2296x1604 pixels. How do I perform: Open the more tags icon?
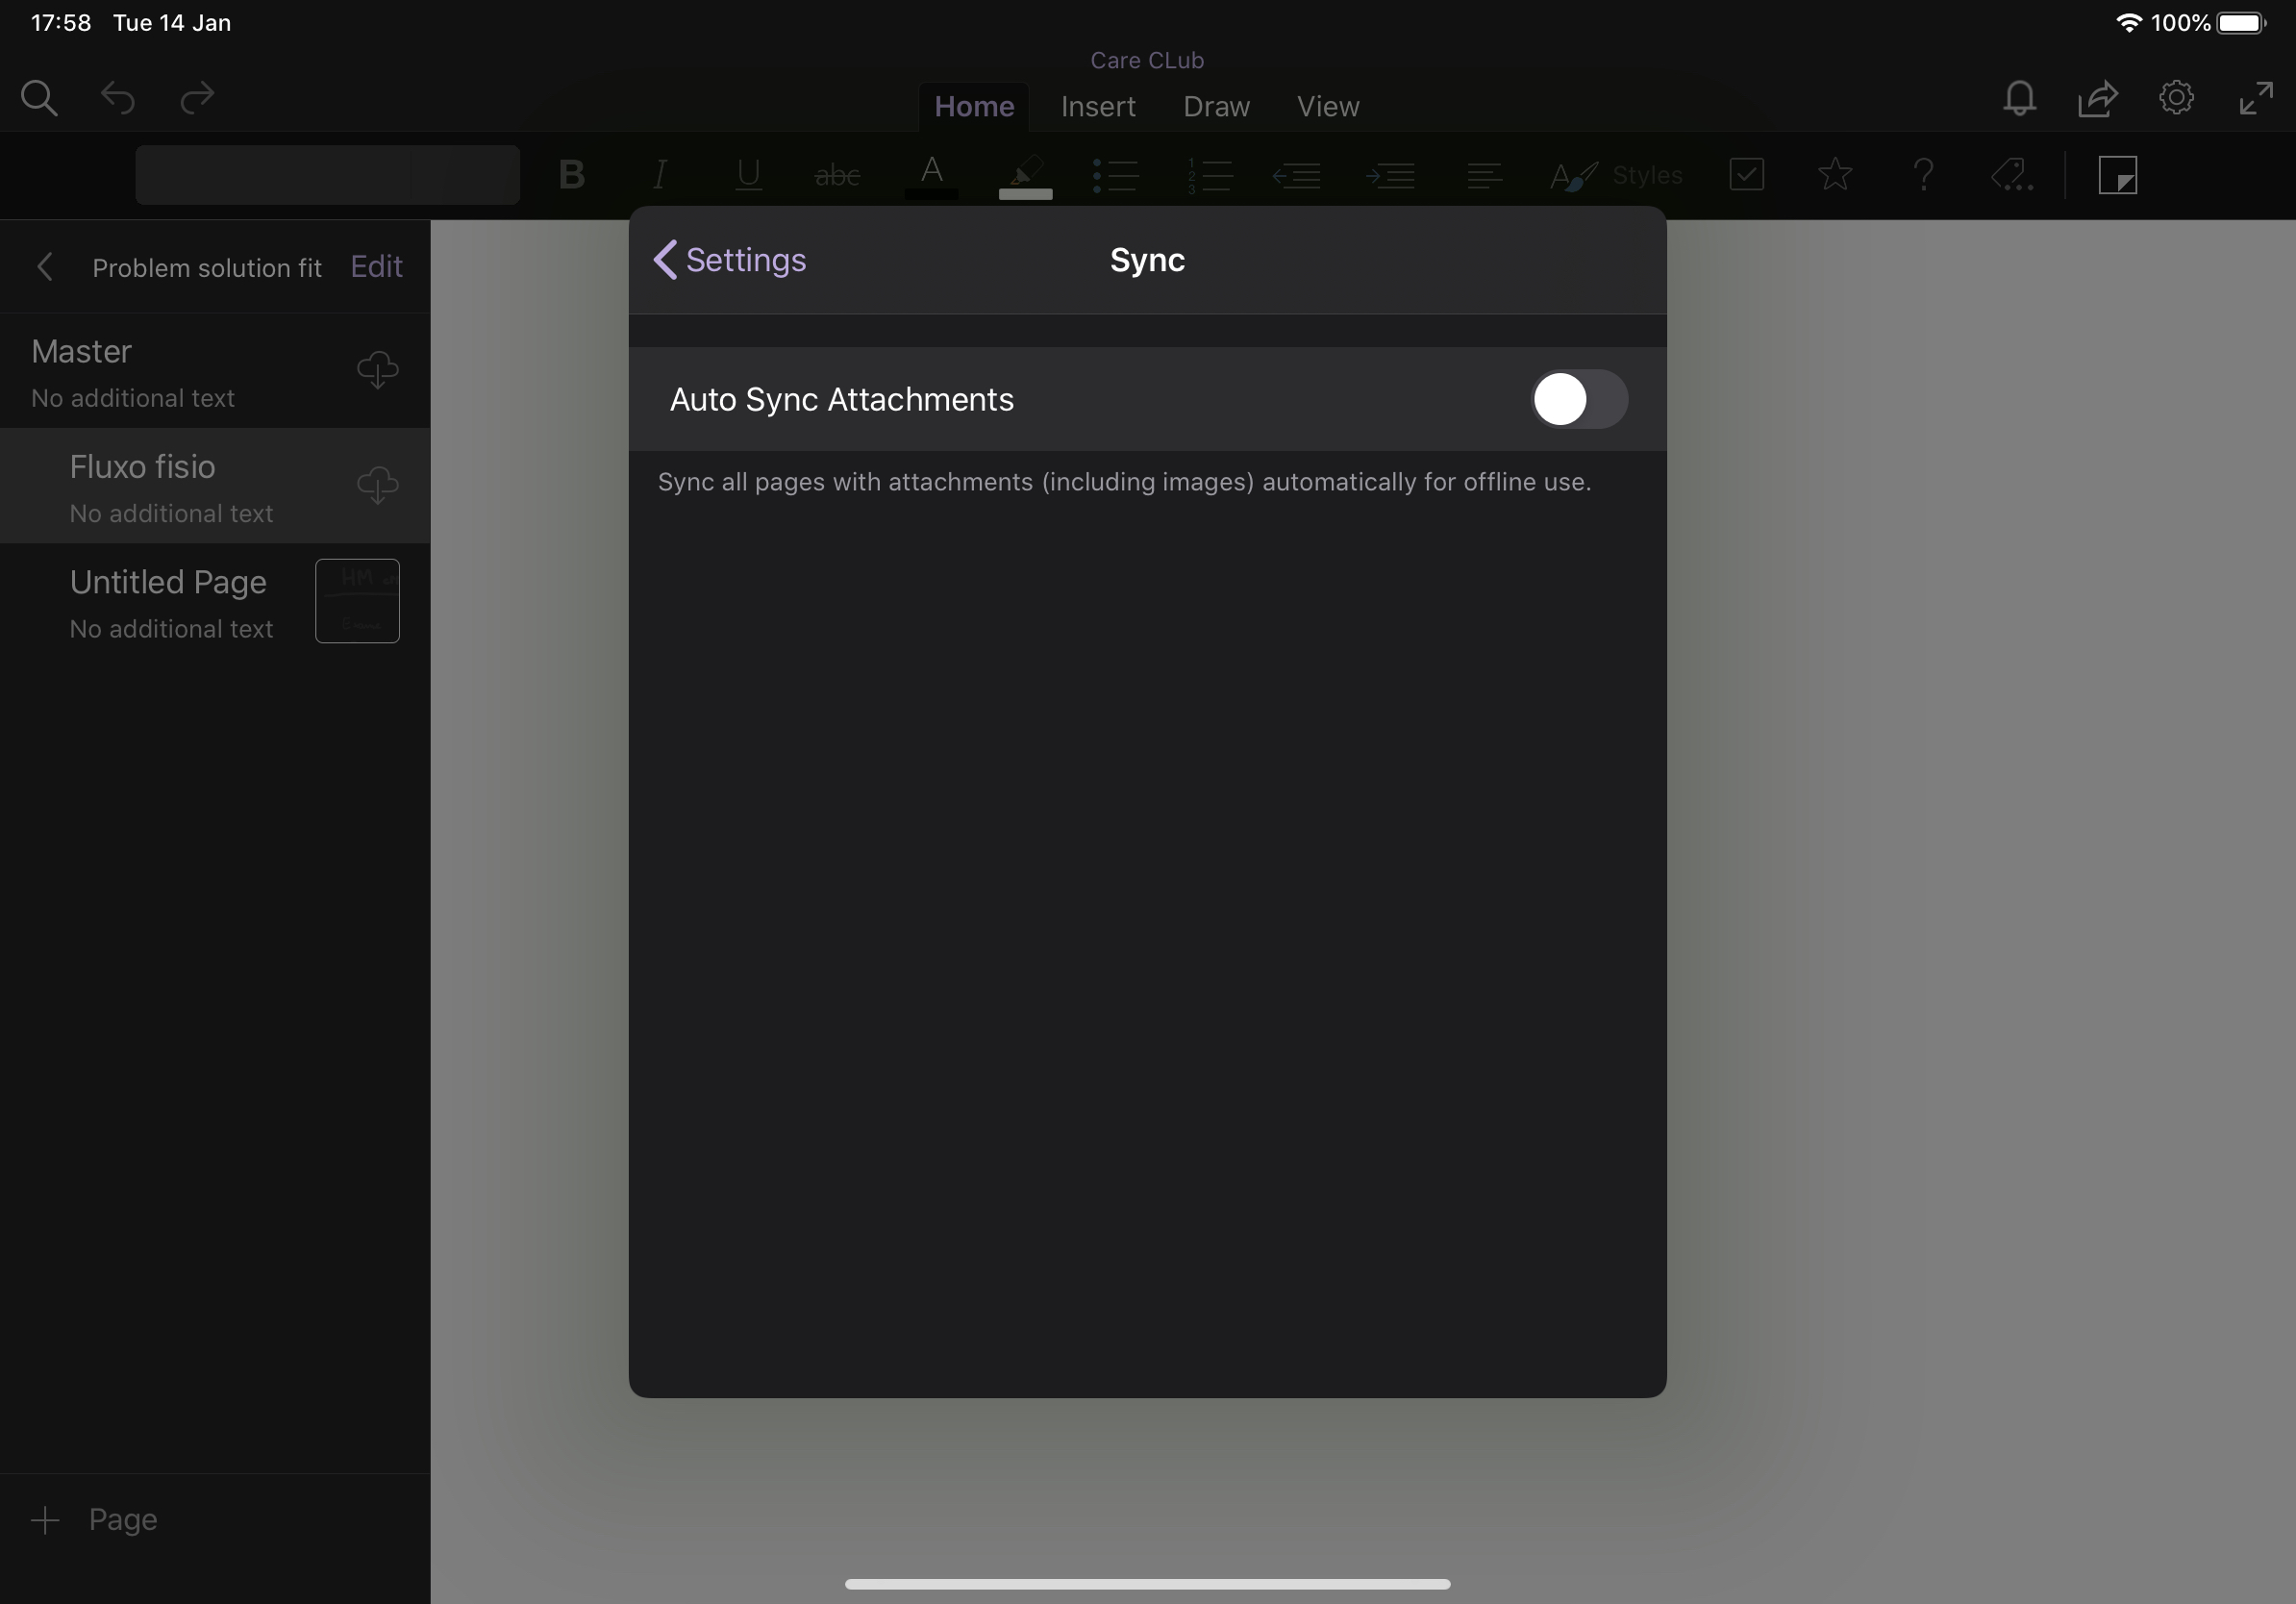[2012, 175]
